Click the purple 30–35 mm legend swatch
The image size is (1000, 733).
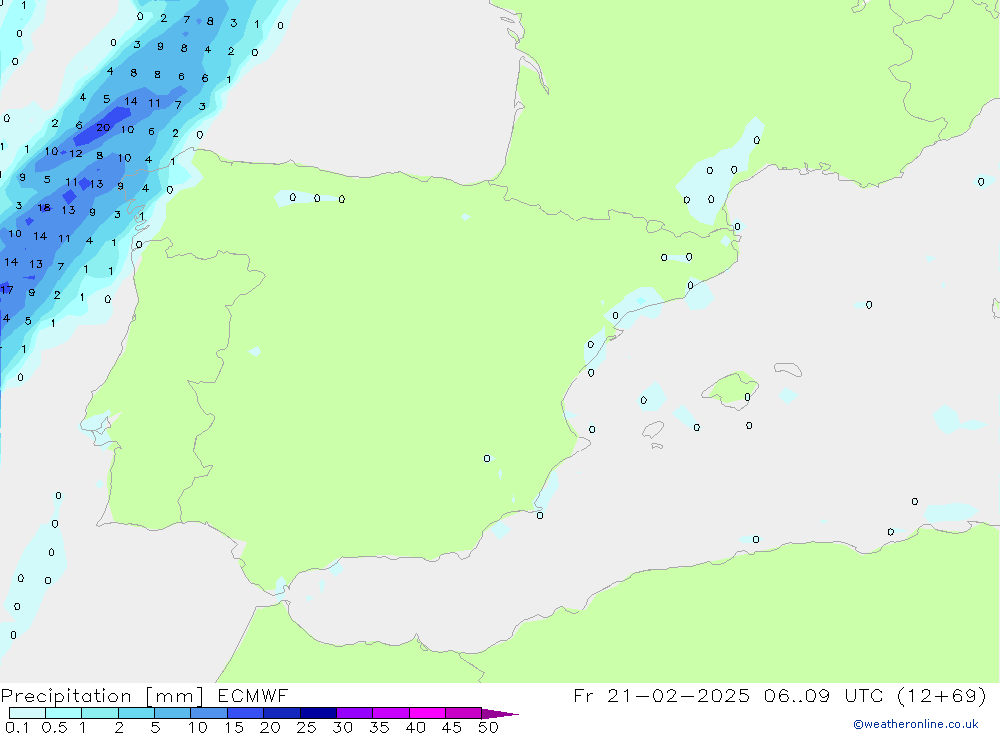click(354, 713)
